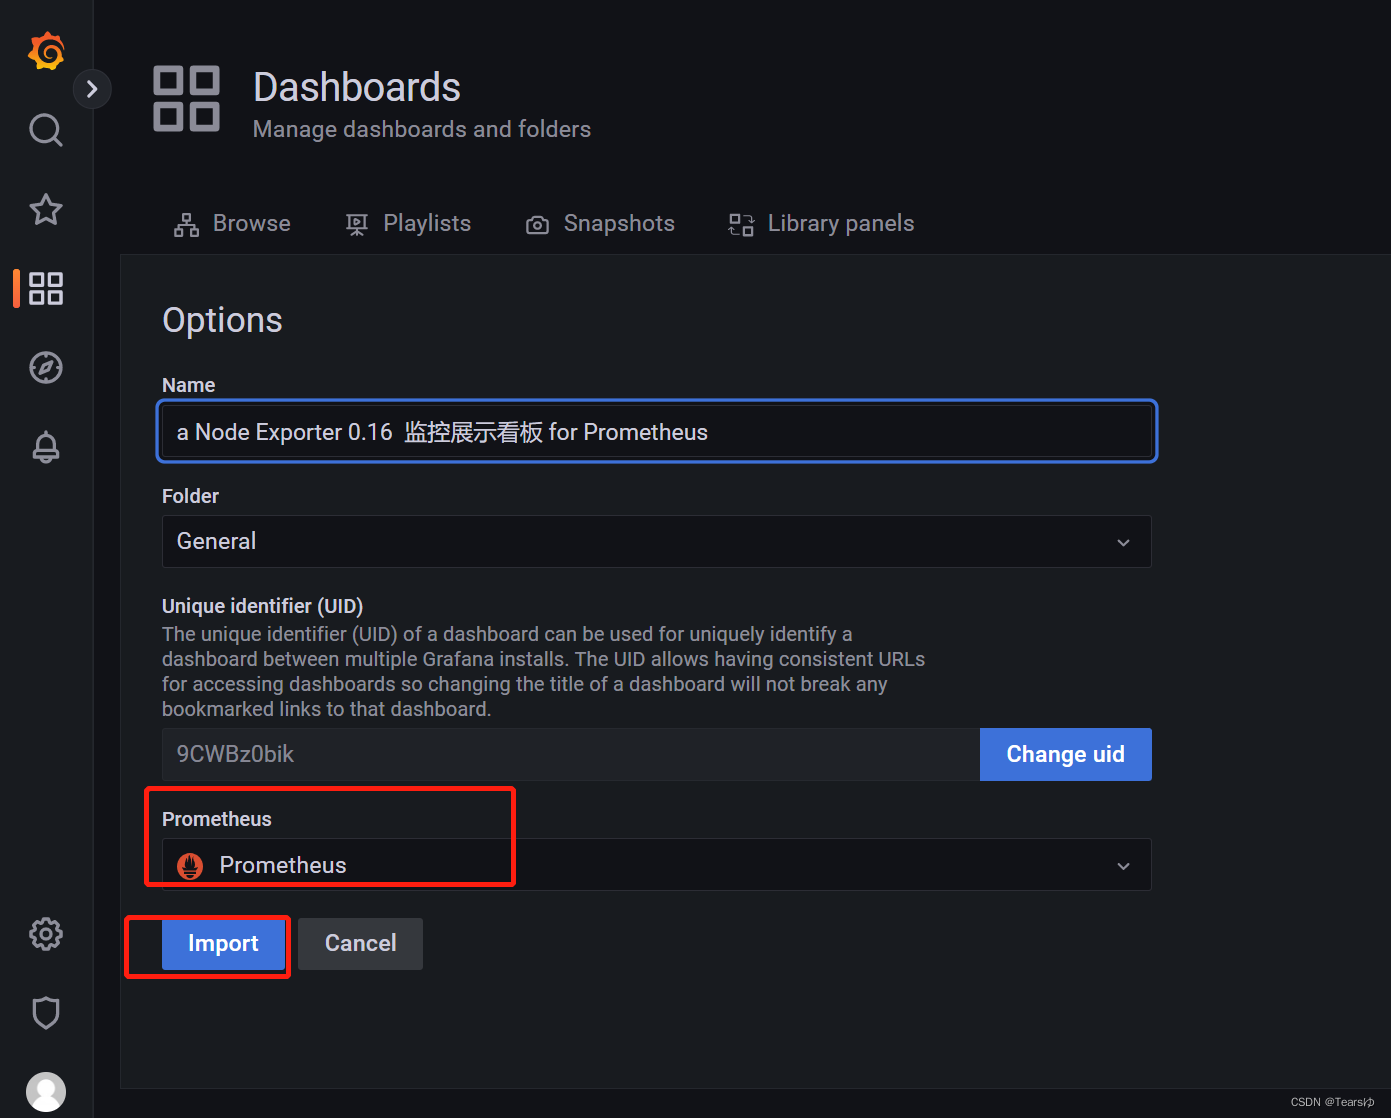Open the Search dashboards magnifier icon
Screen dimensions: 1391x1118
(46, 130)
